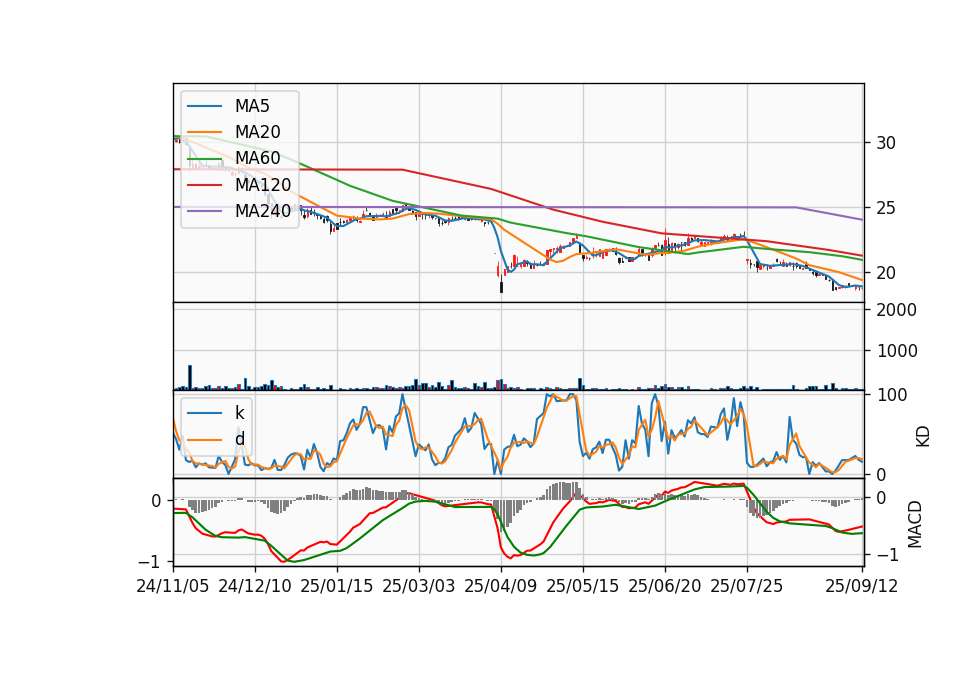Click the price axis tick label 20
Screen dimensions: 960x690
(885, 273)
